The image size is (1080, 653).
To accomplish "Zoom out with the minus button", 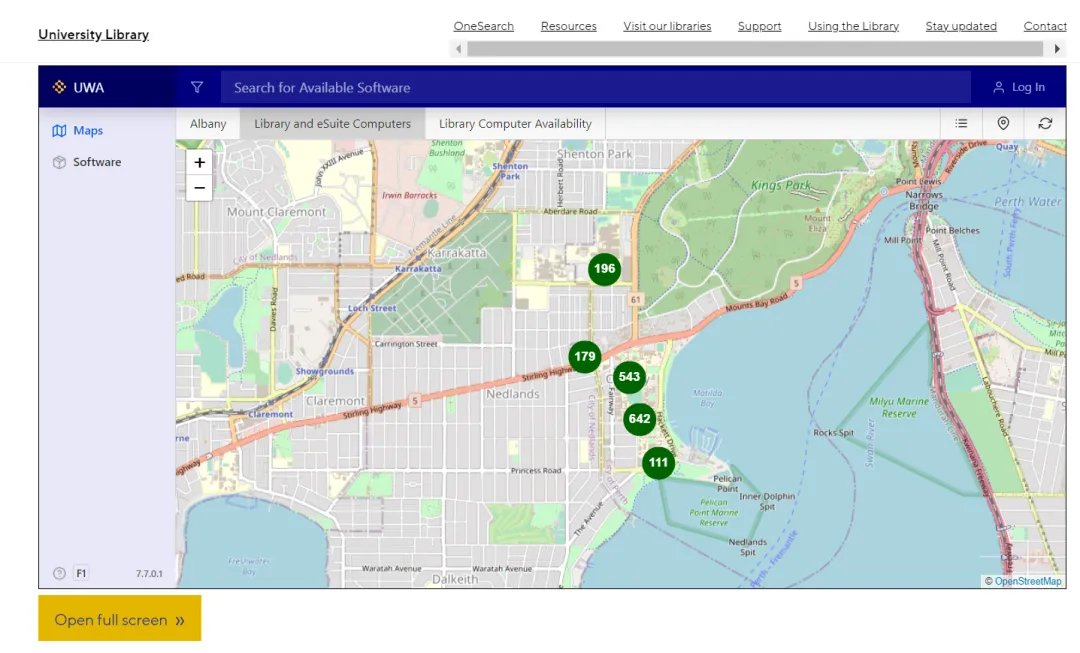I will pos(199,188).
